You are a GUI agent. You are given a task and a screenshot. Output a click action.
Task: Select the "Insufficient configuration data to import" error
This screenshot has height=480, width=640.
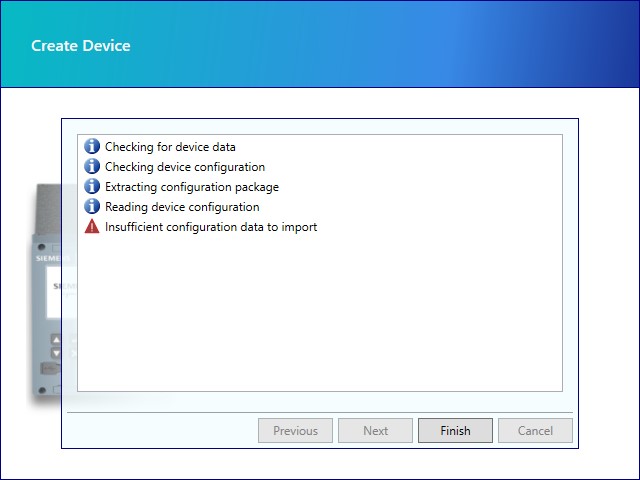coord(211,227)
